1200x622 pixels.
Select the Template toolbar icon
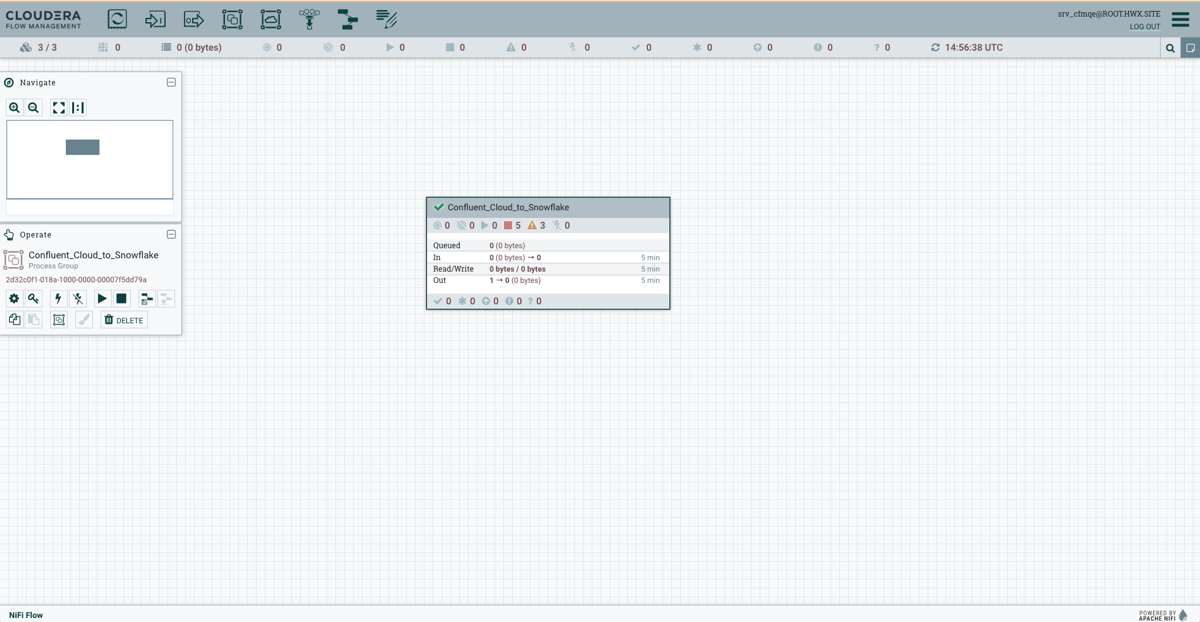click(x=347, y=19)
